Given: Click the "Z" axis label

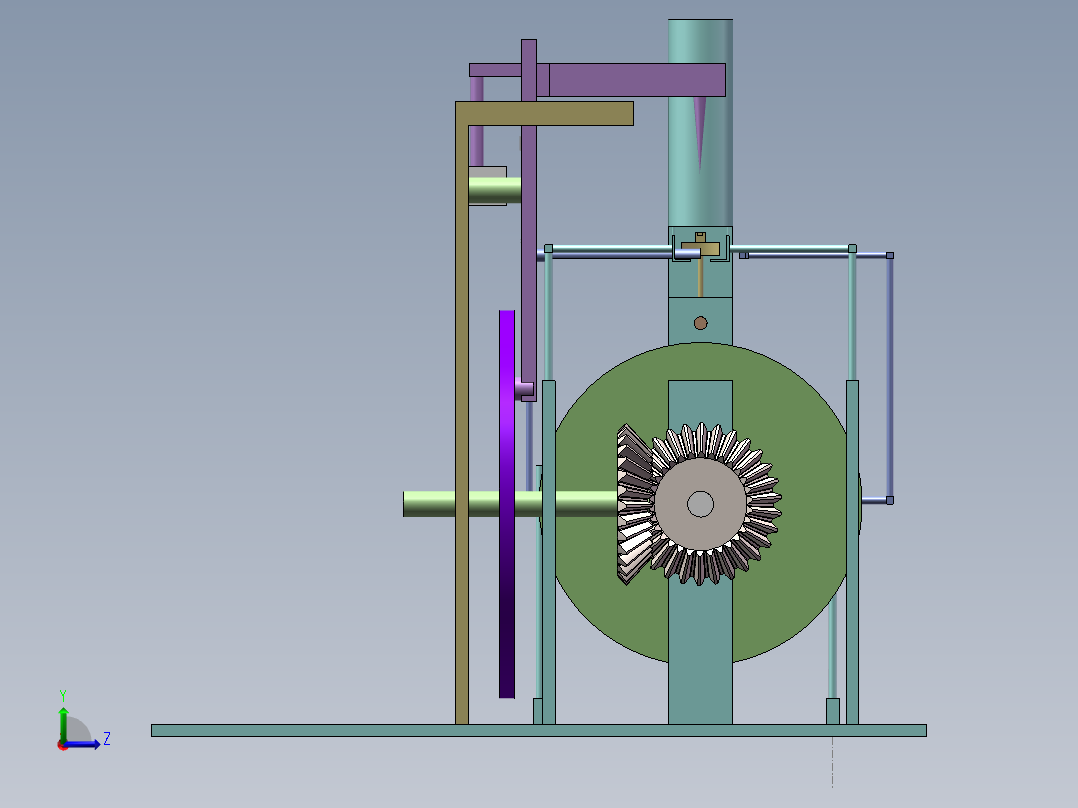Looking at the screenshot, I should tap(107, 739).
